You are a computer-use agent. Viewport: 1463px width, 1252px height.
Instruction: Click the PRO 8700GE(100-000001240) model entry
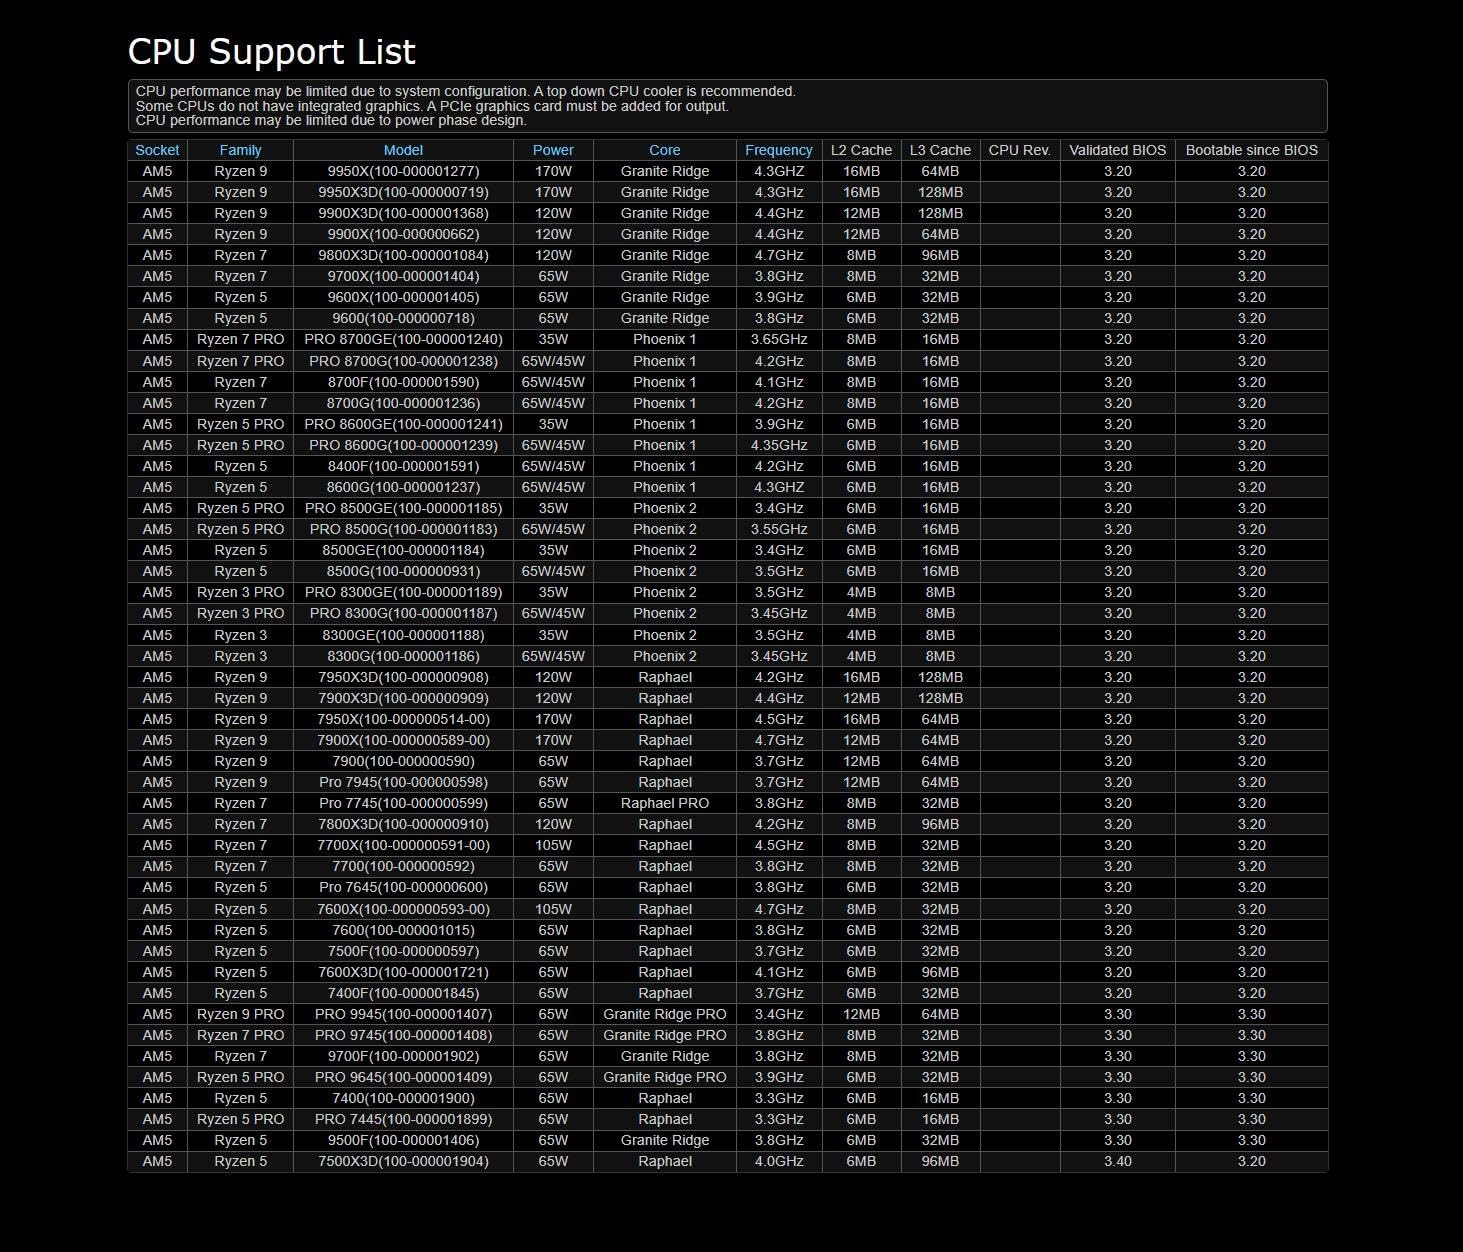tap(403, 339)
